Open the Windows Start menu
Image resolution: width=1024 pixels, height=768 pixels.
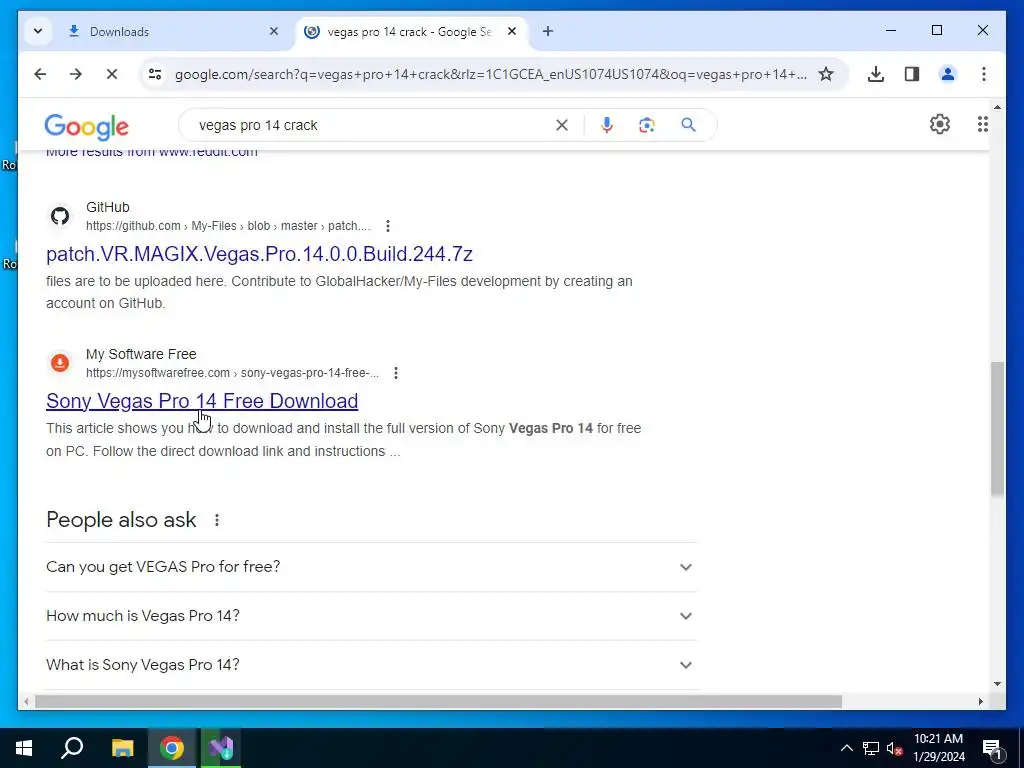[24, 748]
